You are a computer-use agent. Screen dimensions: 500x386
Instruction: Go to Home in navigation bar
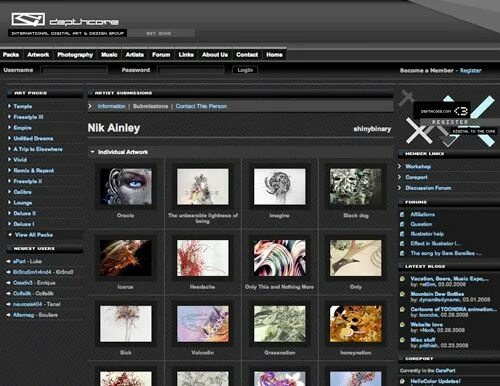coord(274,55)
